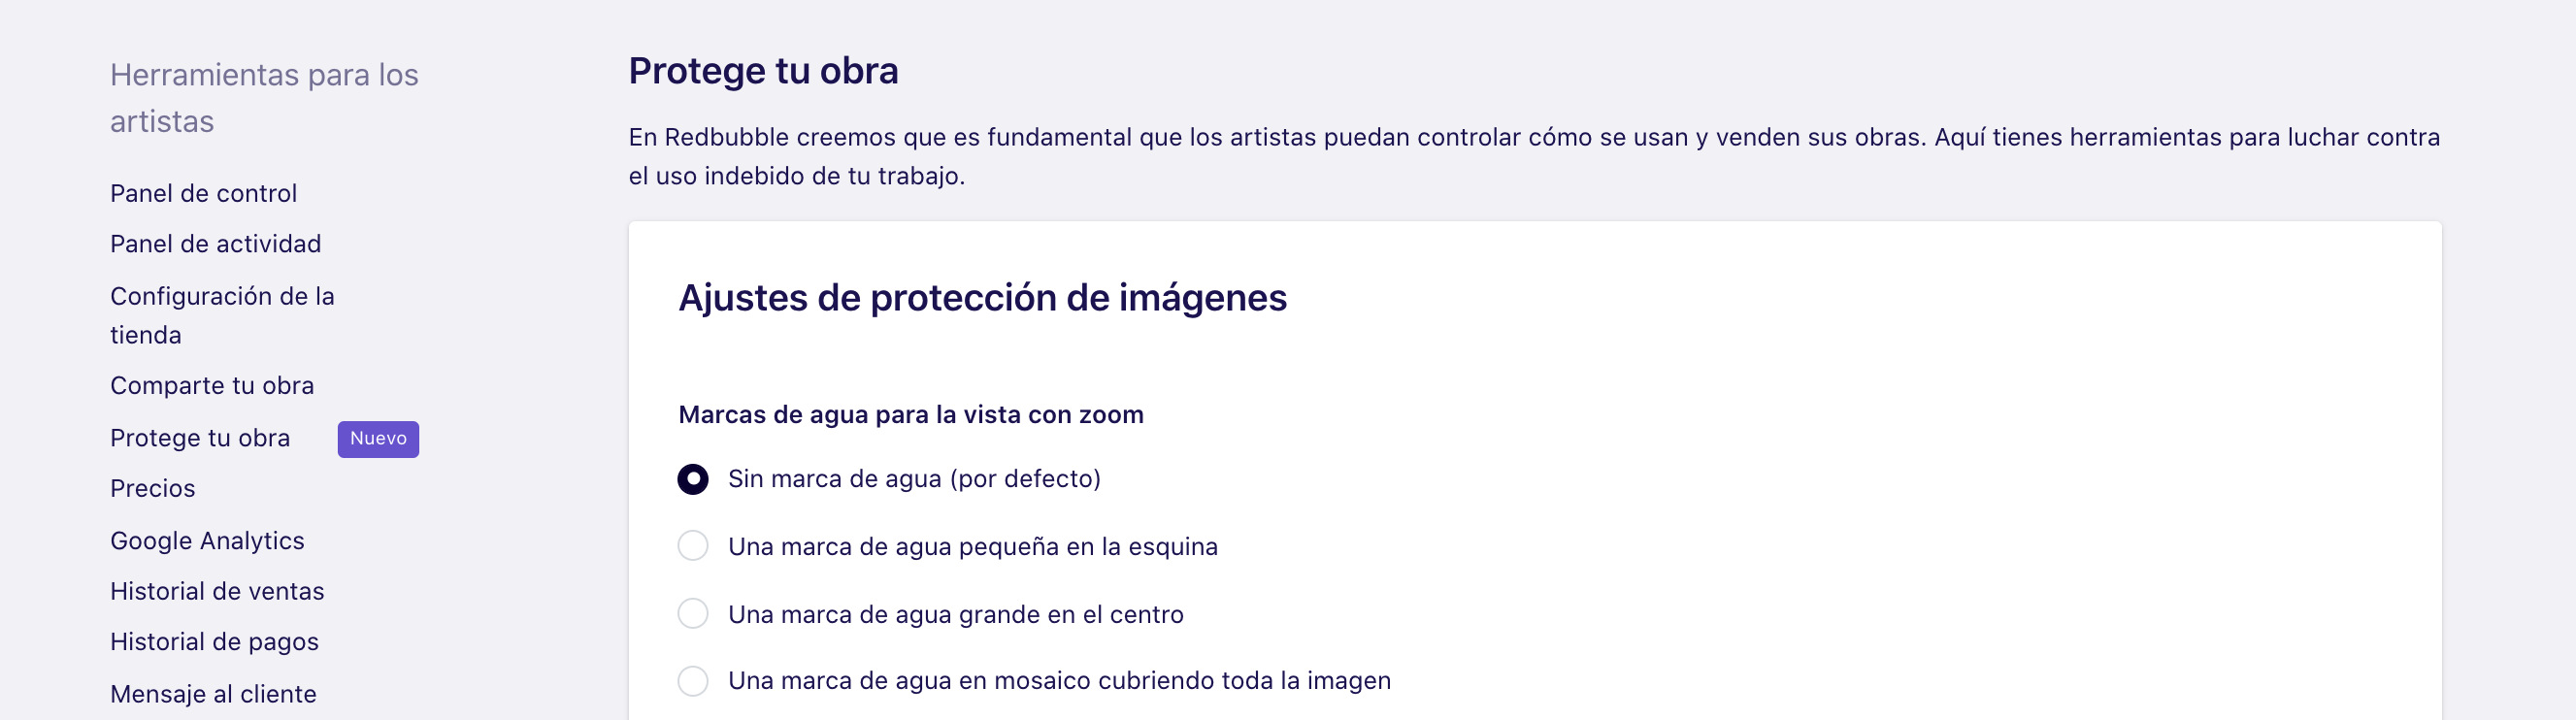Click the 'Protege tu obra' page title
Viewport: 2576px width, 720px height.
pos(763,70)
